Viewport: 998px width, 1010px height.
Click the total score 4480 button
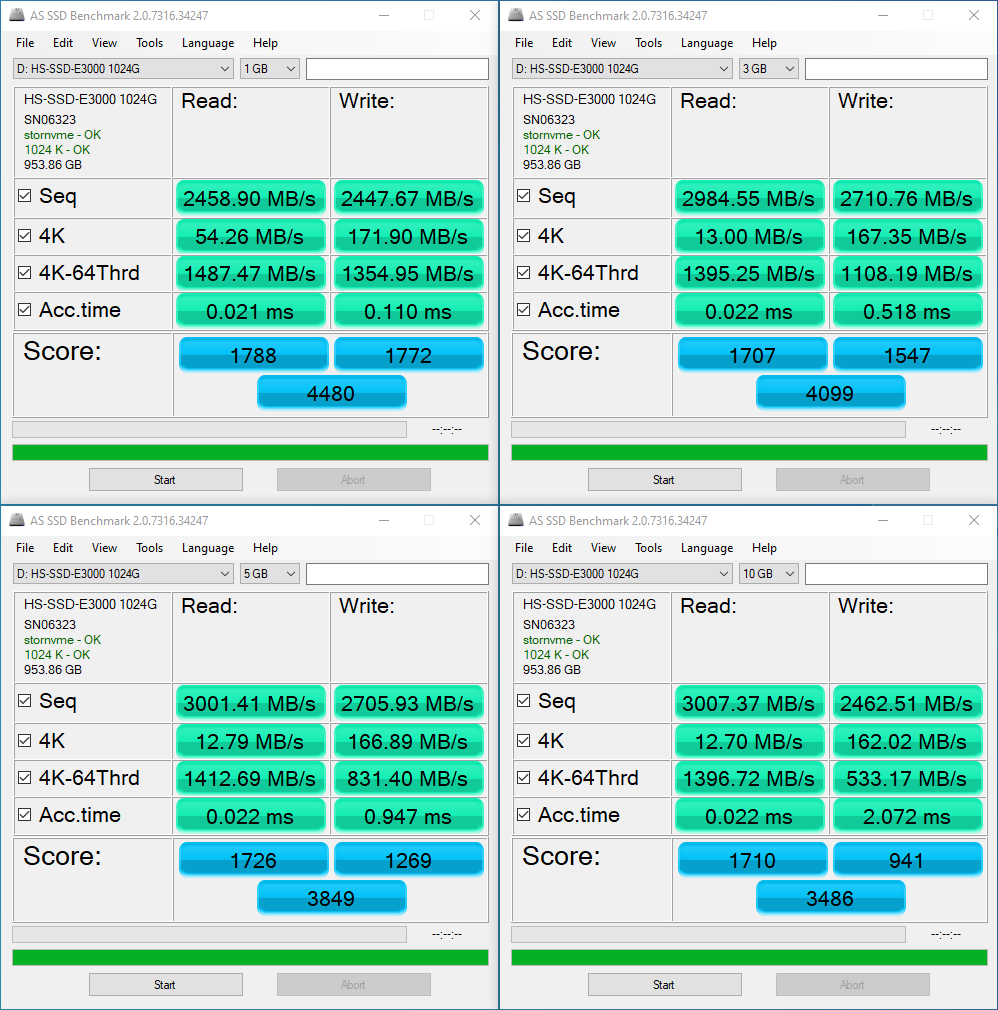point(331,393)
